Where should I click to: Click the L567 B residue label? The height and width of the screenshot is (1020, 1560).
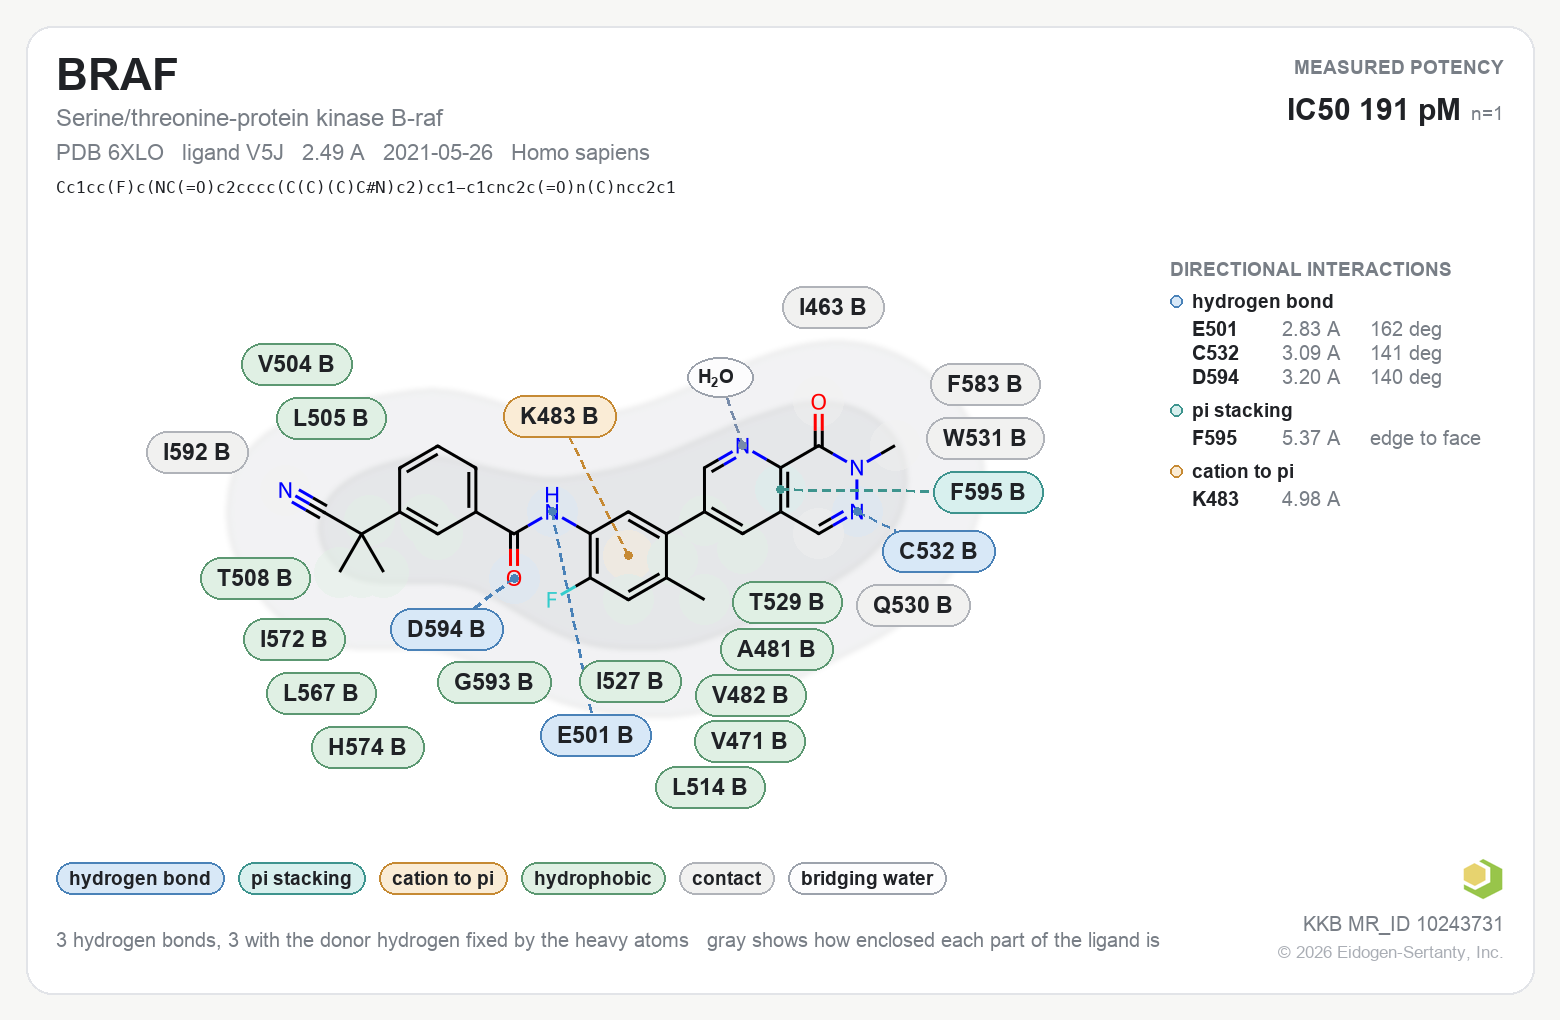coord(321,693)
